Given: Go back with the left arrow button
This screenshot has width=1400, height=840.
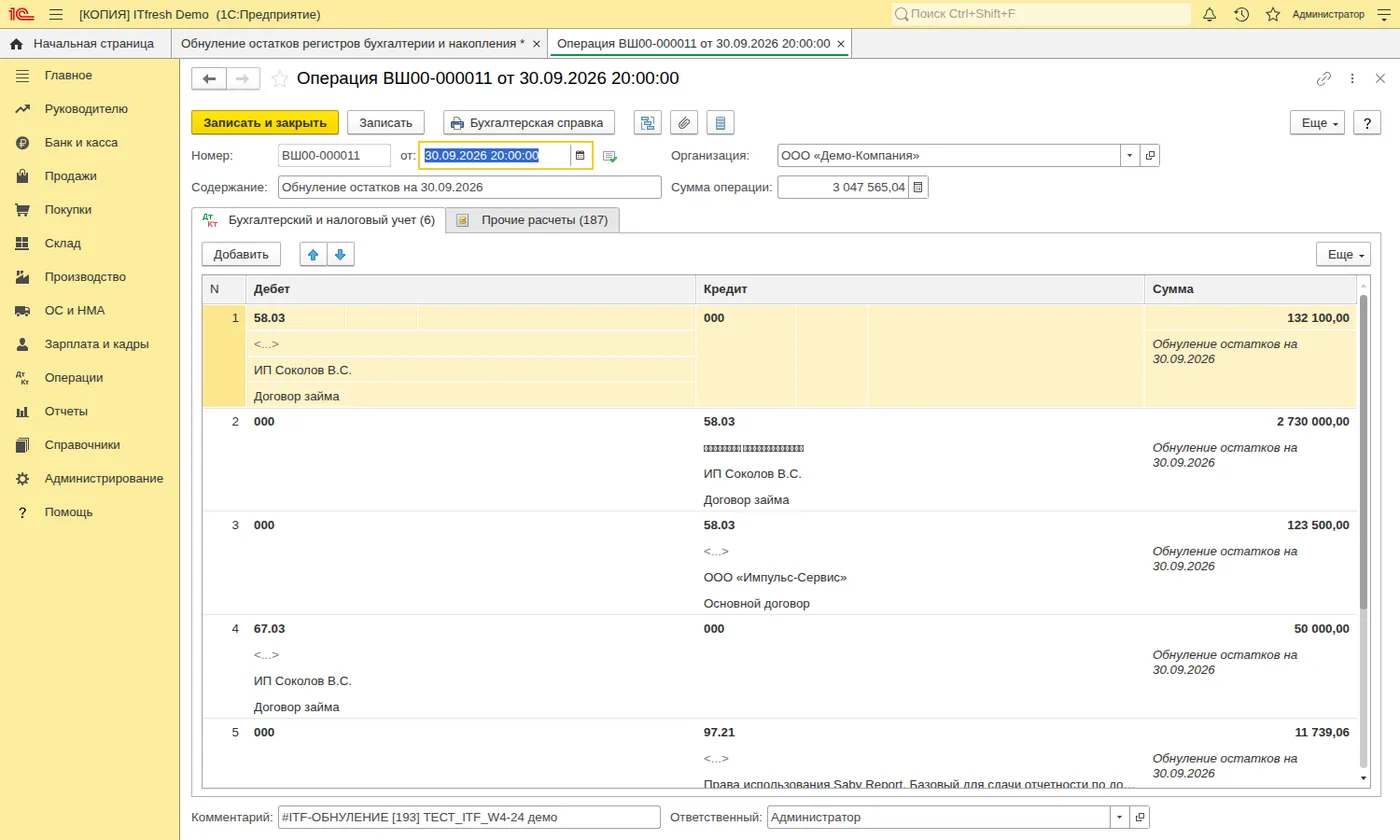Looking at the screenshot, I should 209,79.
